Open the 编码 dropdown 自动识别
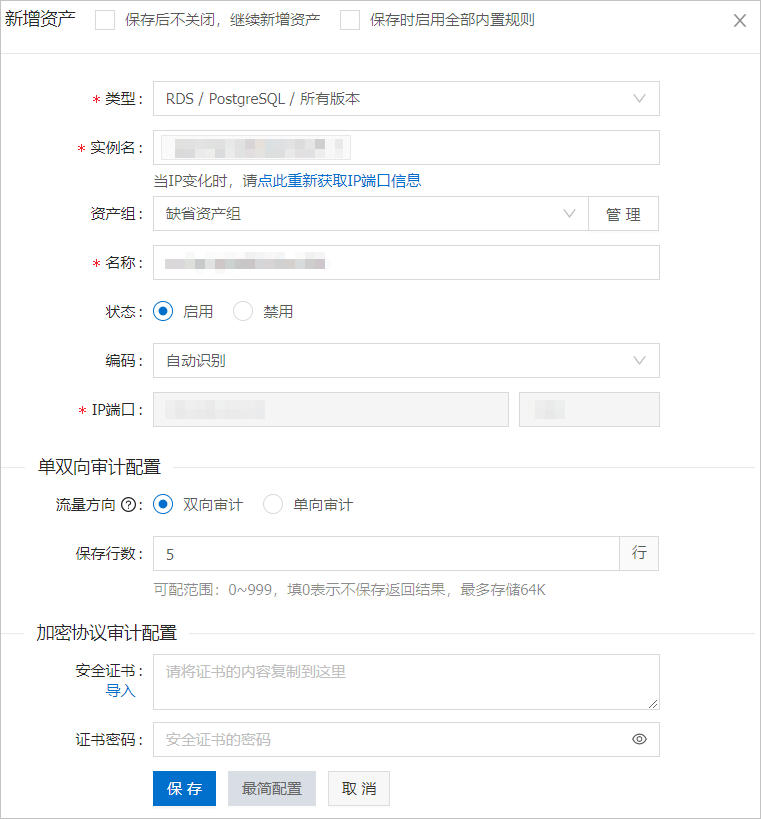 coord(406,360)
